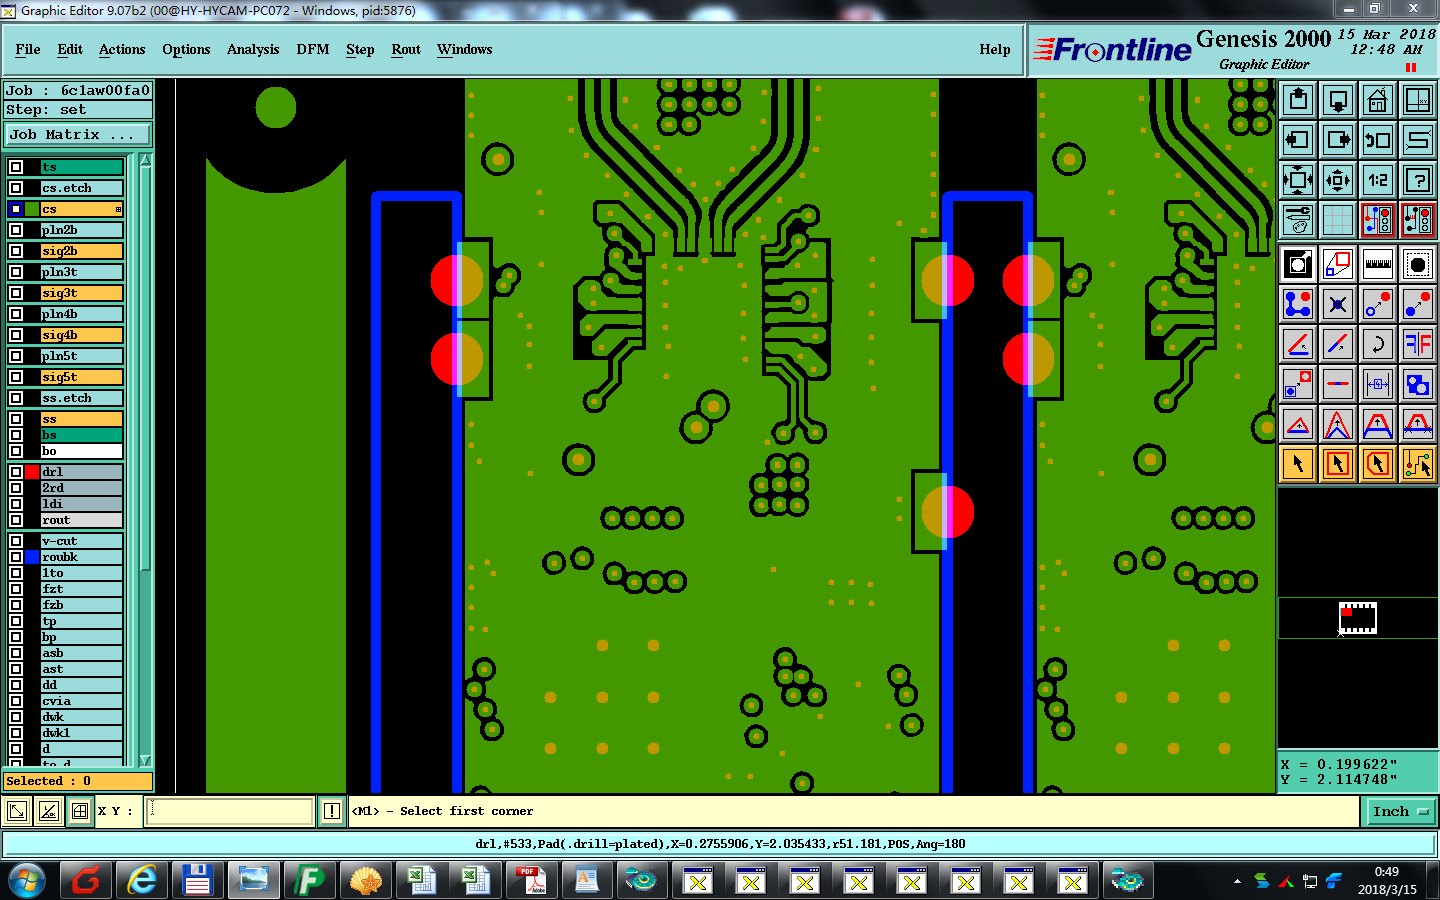Click the green cs layer color swatch
This screenshot has width=1440, height=900.
tap(33, 209)
